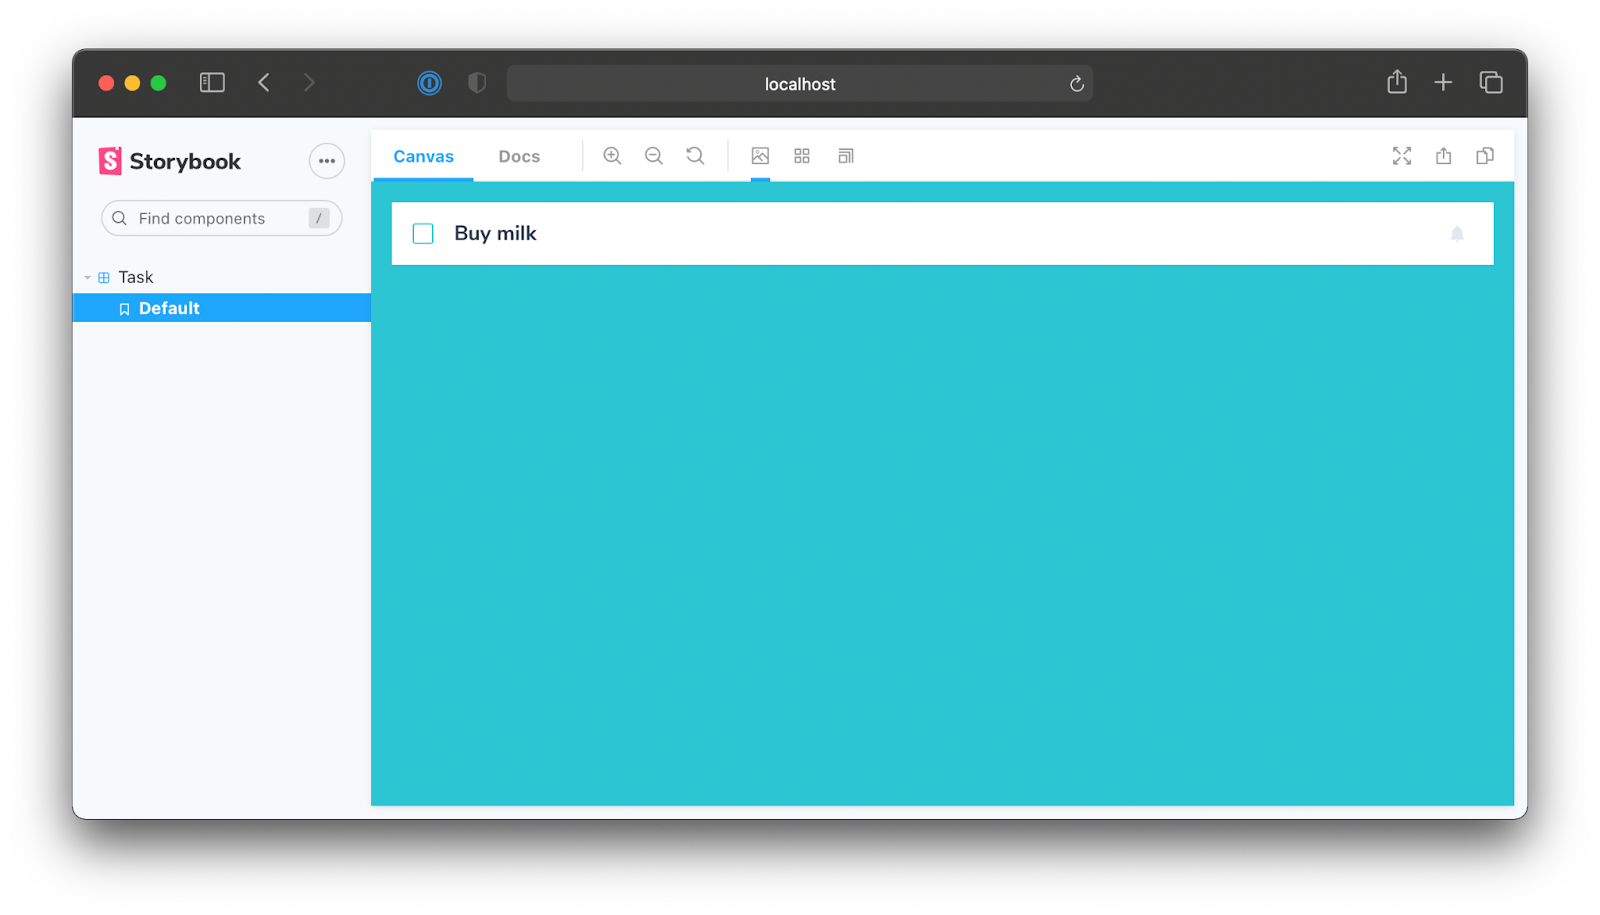Enter Storybook full screen mode
This screenshot has height=915, width=1600.
pyautogui.click(x=1402, y=156)
